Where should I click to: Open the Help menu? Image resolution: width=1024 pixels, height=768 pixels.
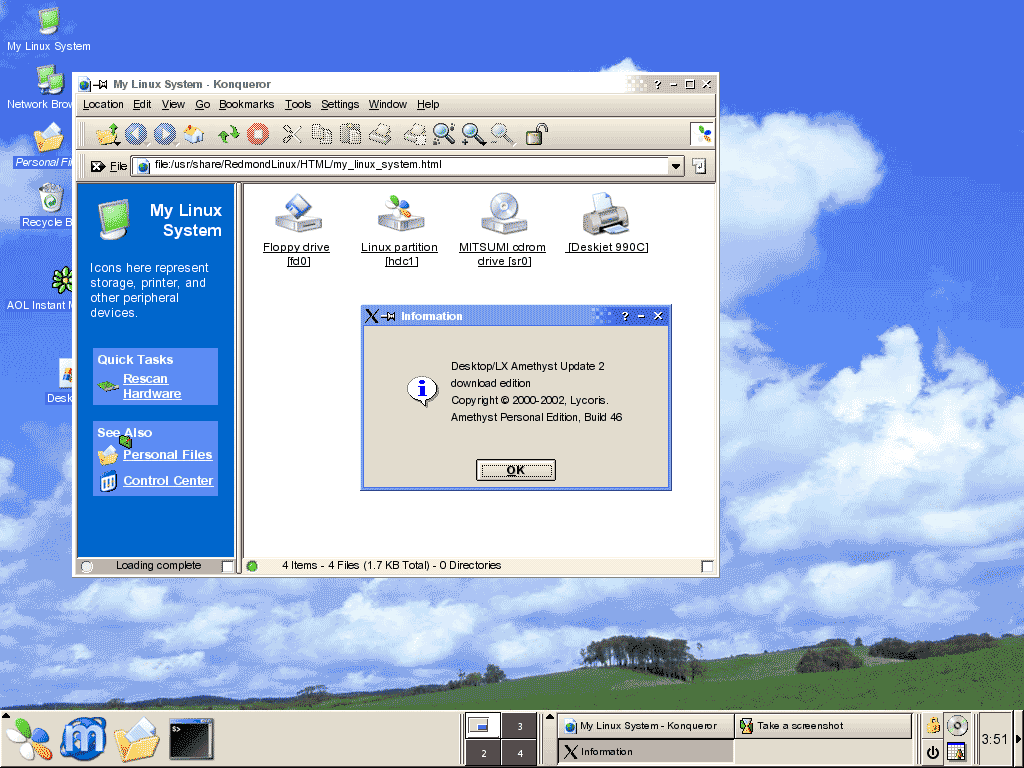[428, 104]
